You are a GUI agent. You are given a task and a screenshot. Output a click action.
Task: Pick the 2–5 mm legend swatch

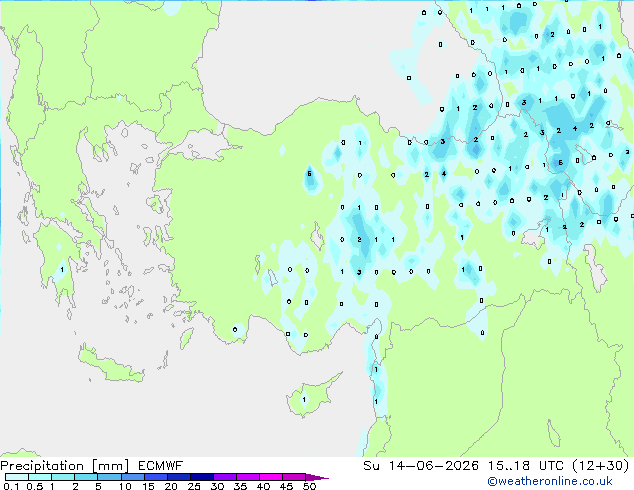86,477
